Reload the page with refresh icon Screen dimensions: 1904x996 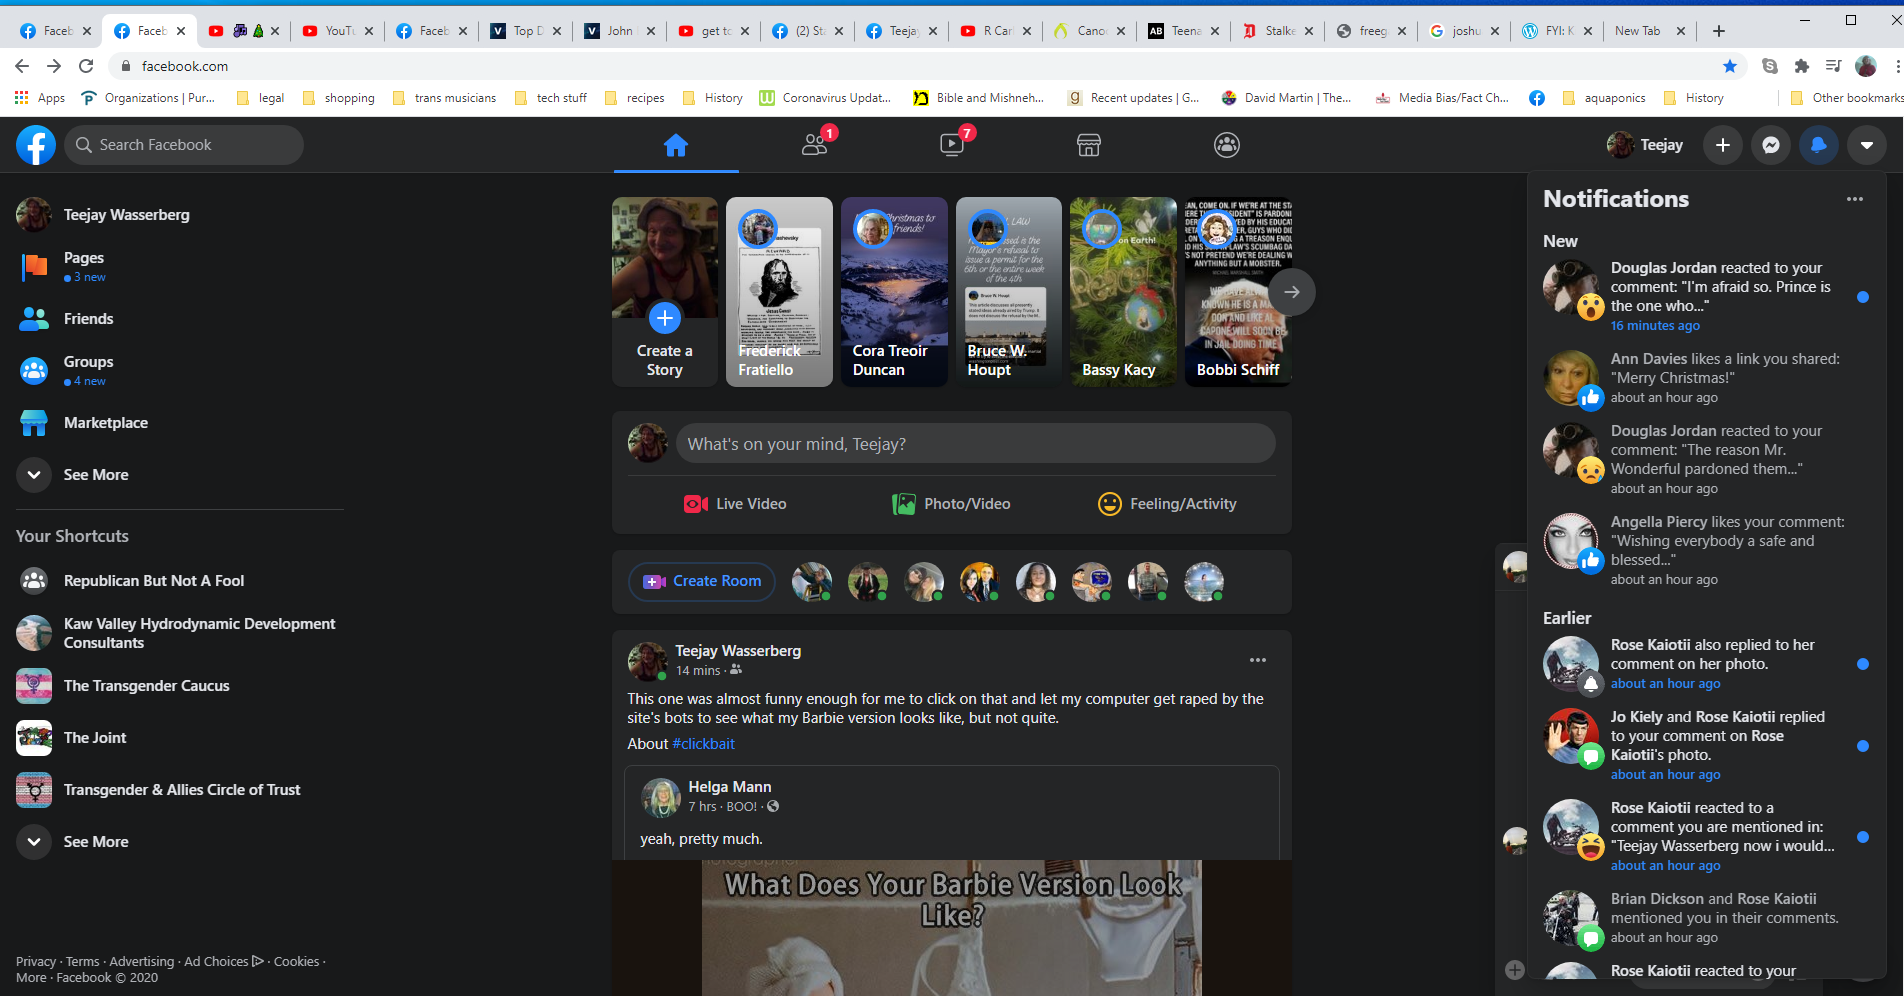point(86,66)
